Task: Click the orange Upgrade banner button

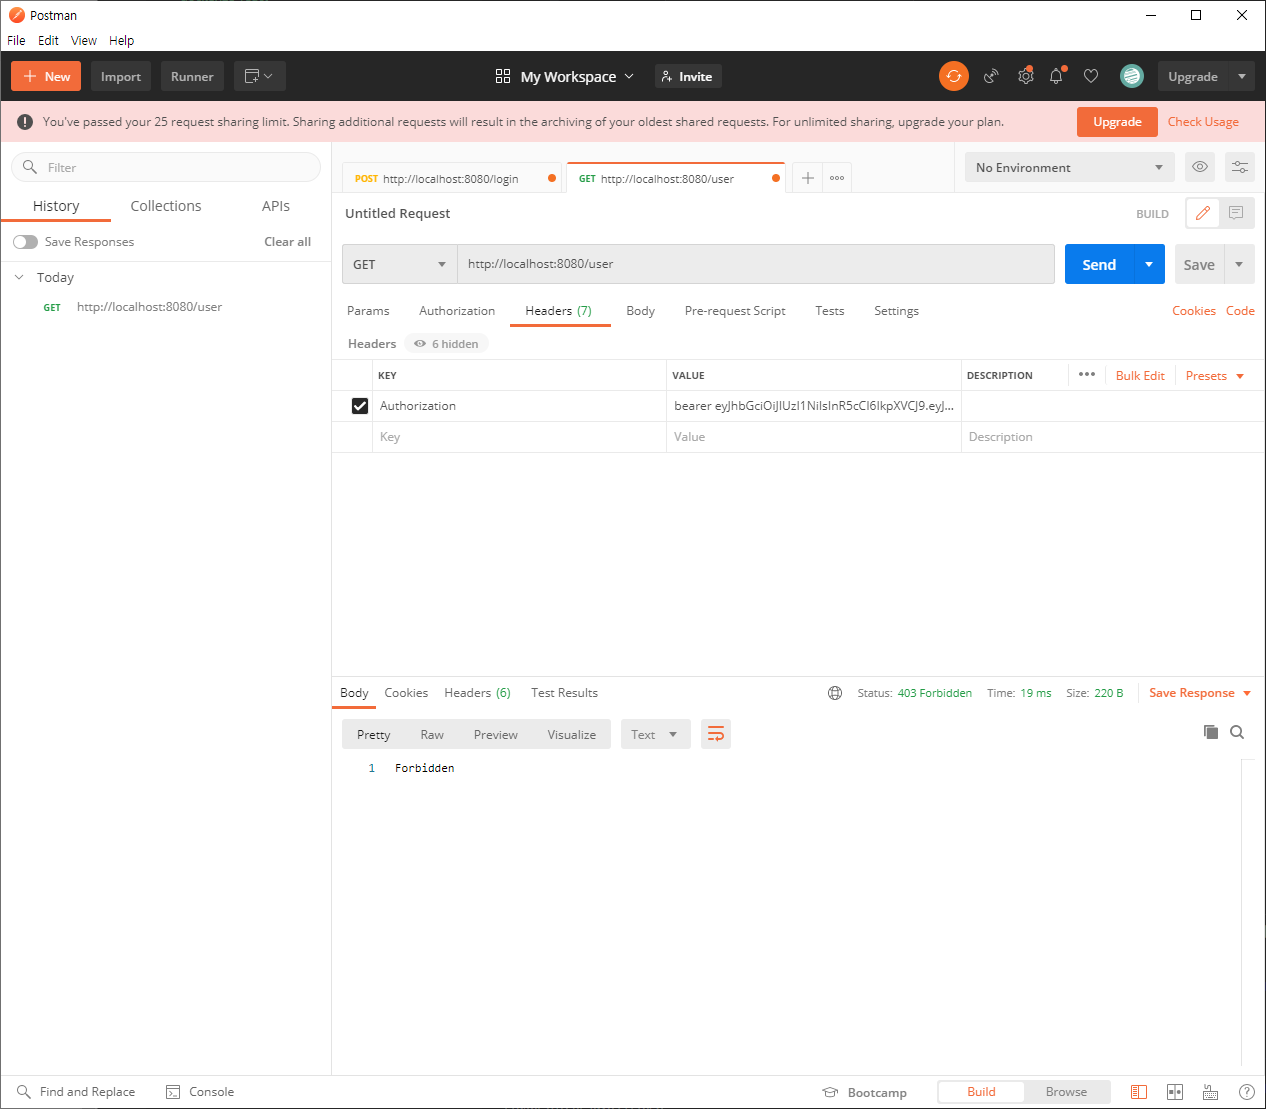Action: [x=1117, y=122]
